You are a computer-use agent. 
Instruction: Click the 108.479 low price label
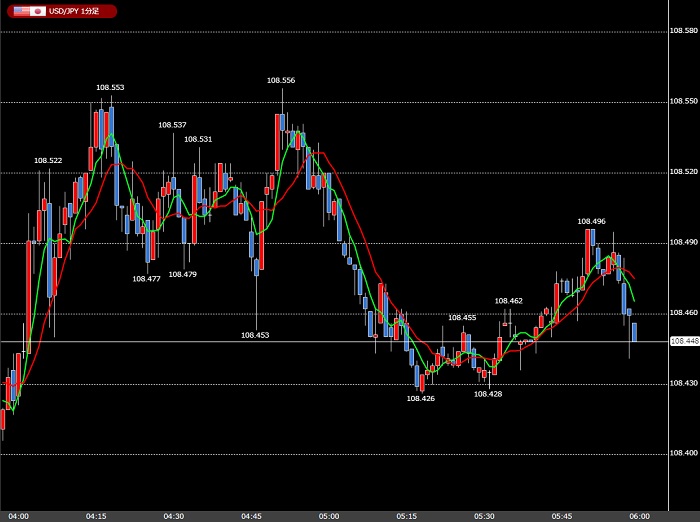coord(183,275)
